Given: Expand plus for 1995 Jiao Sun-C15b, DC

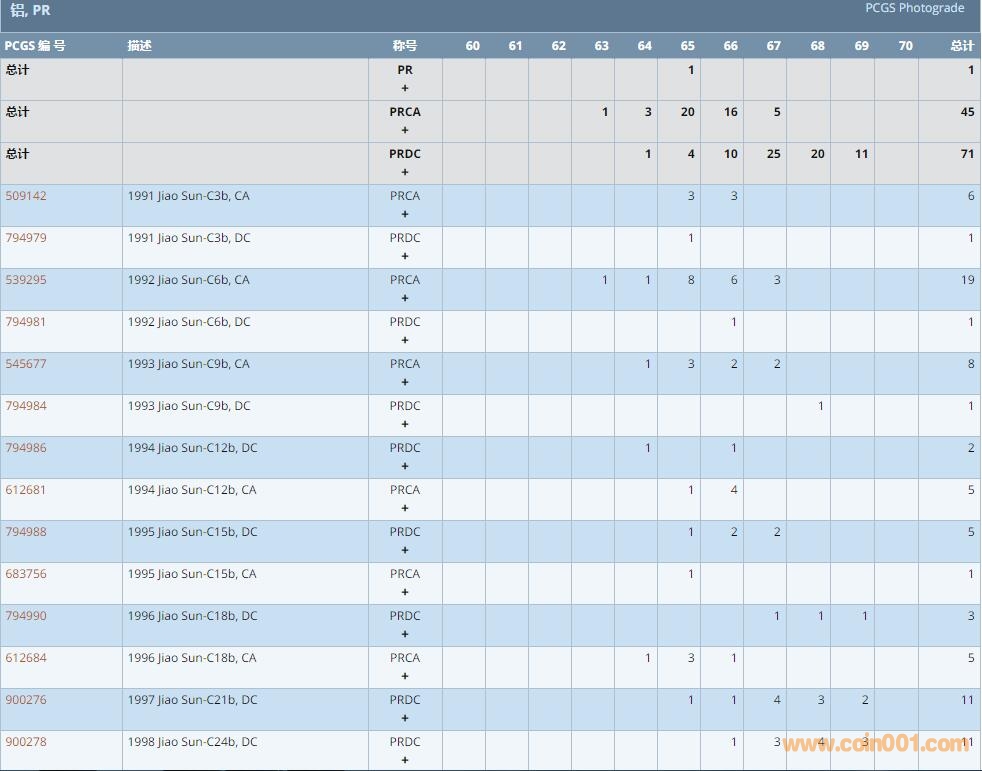Looking at the screenshot, I should pos(405,550).
